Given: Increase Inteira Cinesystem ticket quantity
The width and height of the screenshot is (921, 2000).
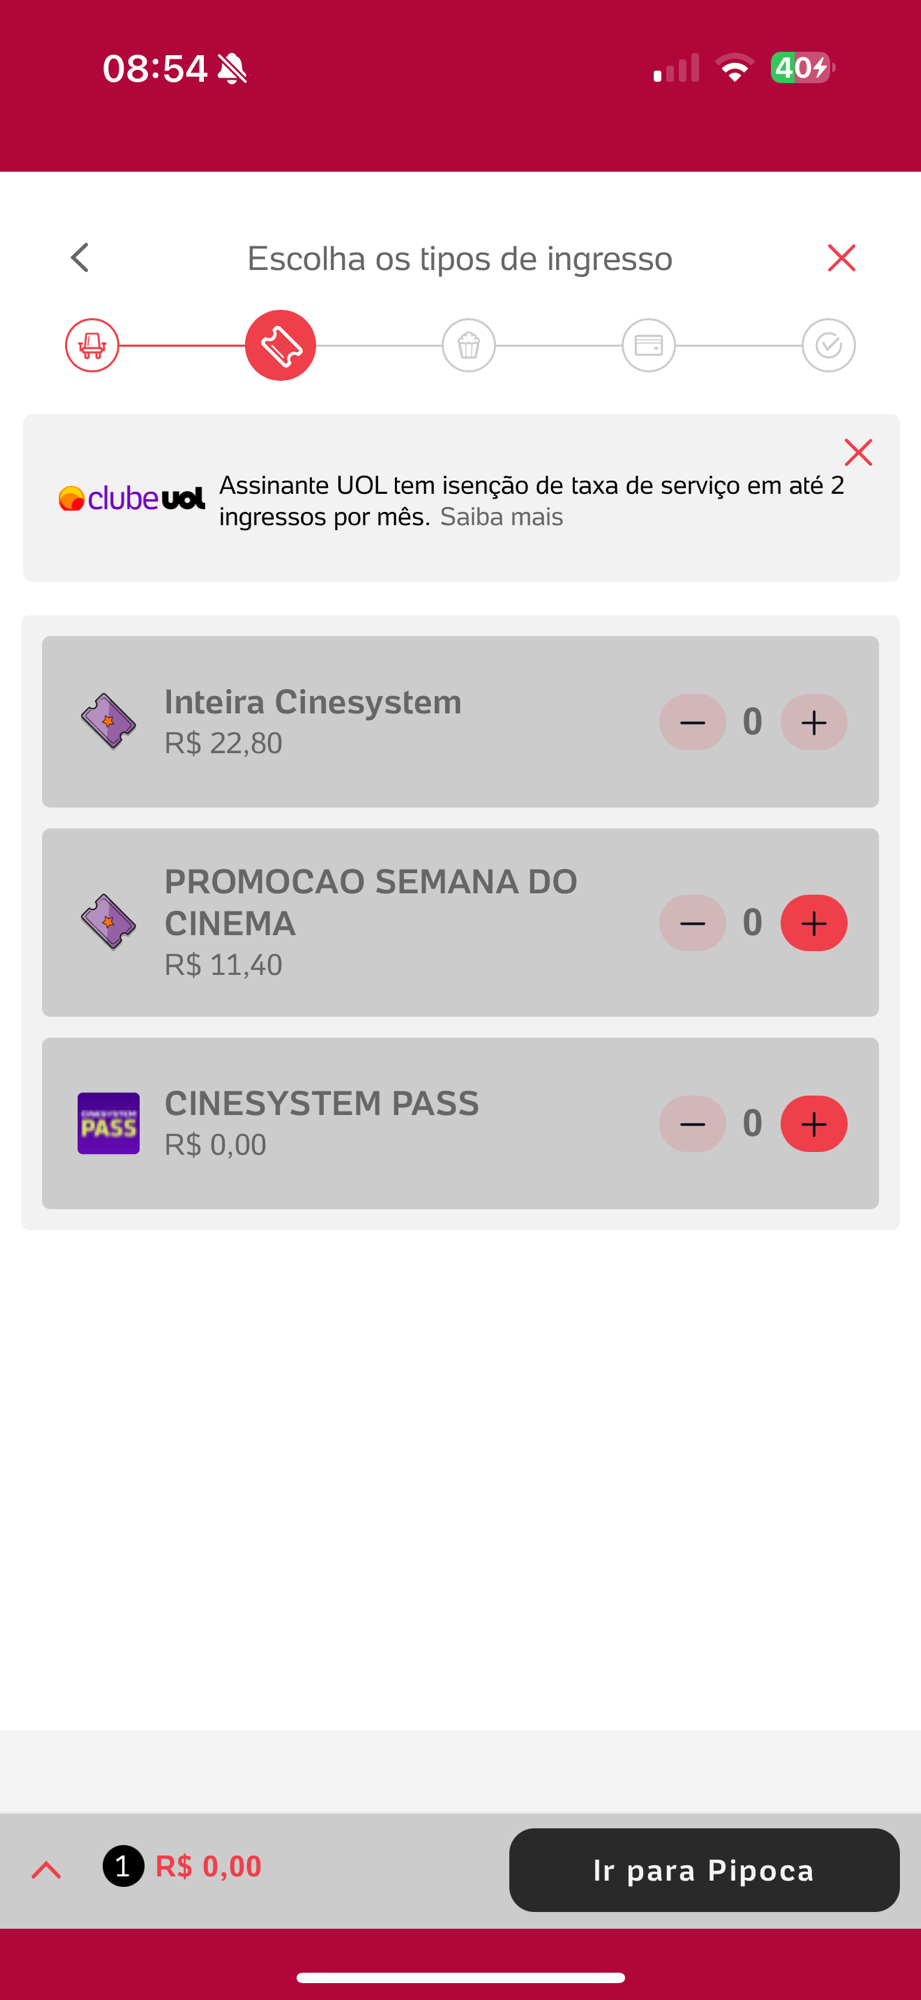Looking at the screenshot, I should pos(814,722).
